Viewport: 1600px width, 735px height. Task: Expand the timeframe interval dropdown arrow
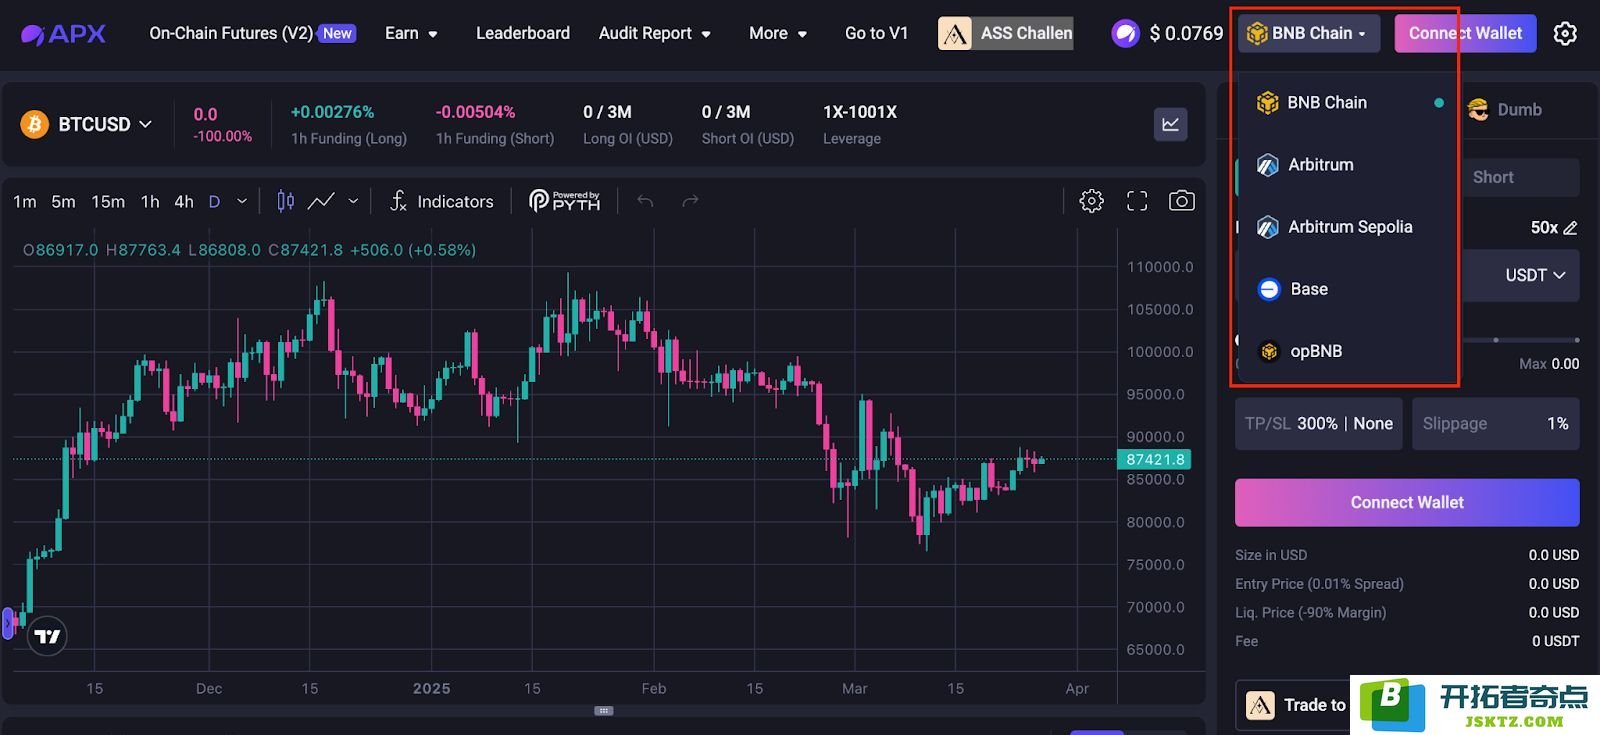coord(242,201)
